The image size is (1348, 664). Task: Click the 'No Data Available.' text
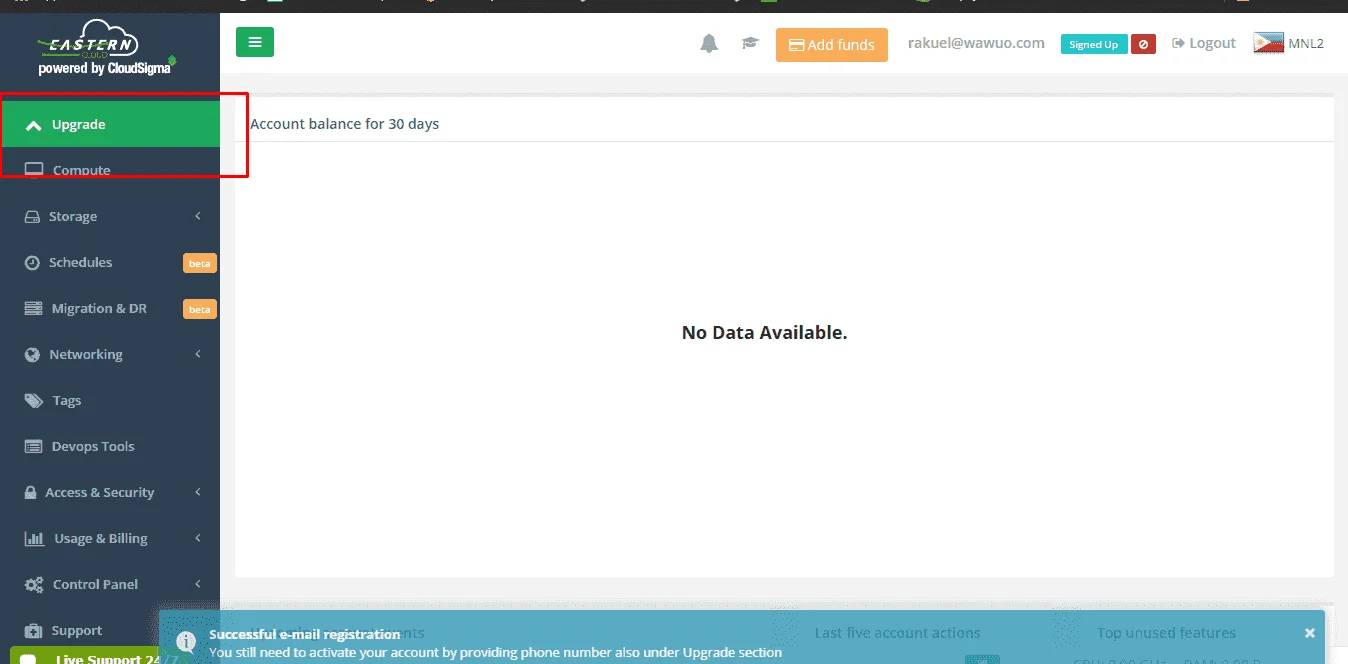[764, 332]
